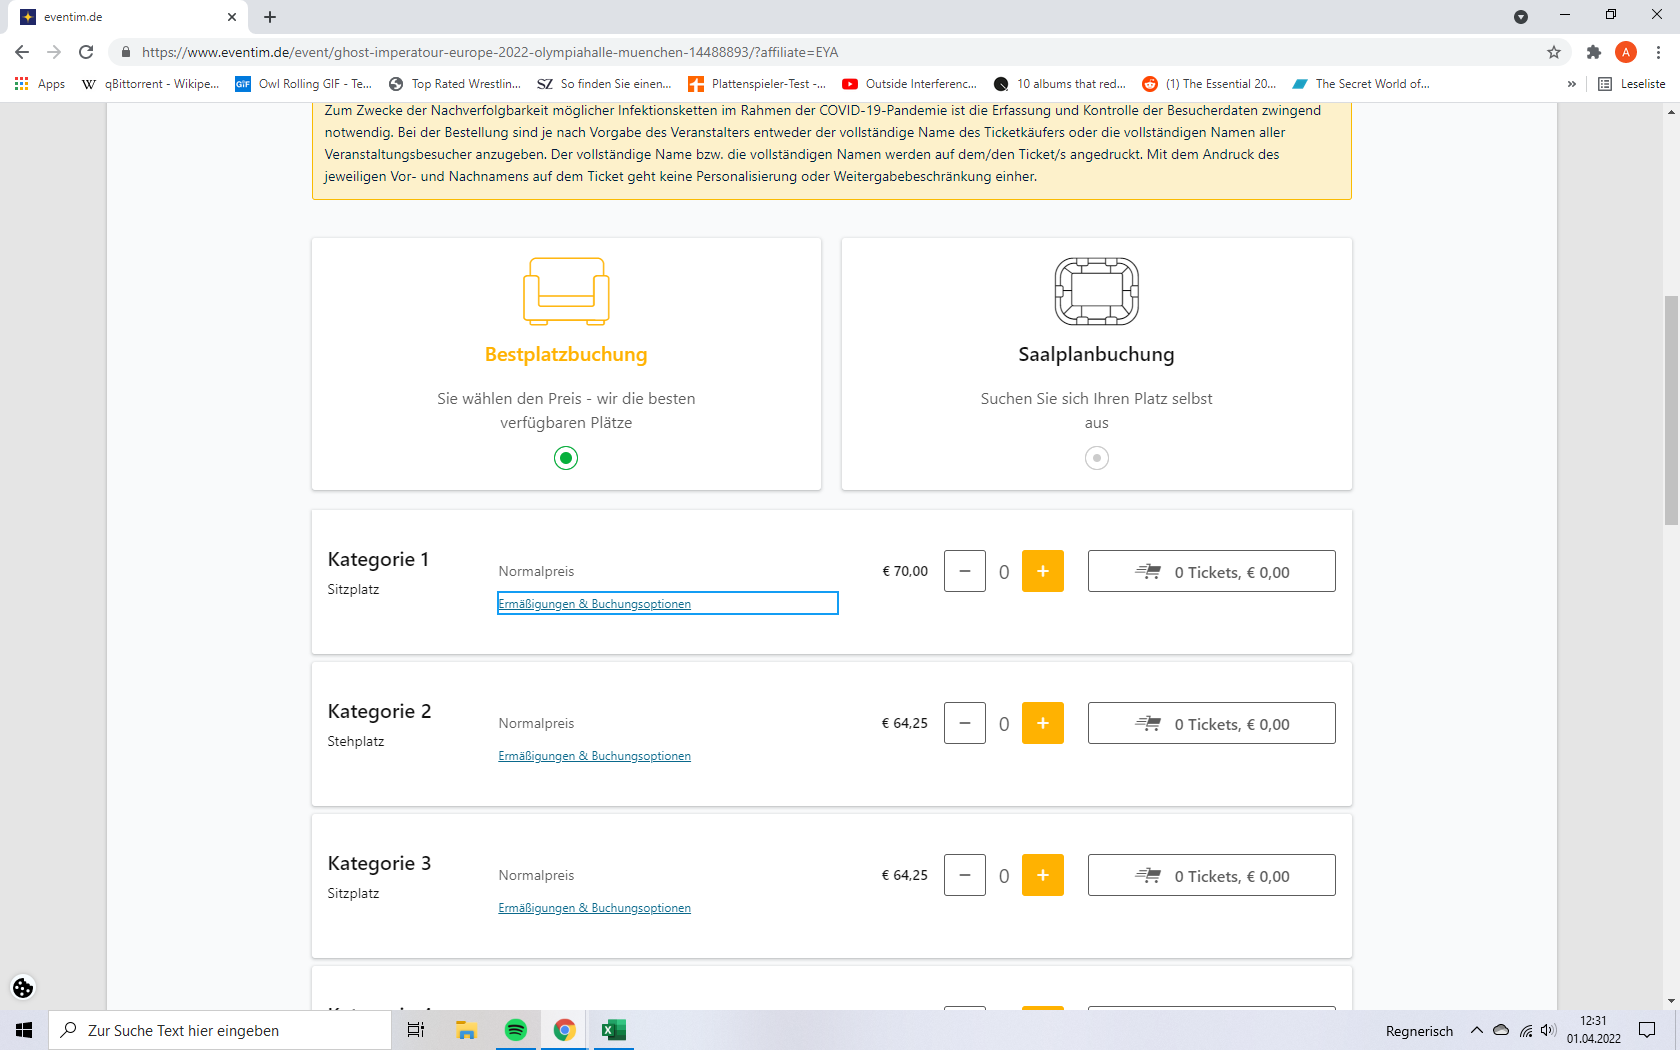Image resolution: width=1680 pixels, height=1050 pixels.
Task: Bookmark this page with the star icon
Action: (x=1554, y=52)
